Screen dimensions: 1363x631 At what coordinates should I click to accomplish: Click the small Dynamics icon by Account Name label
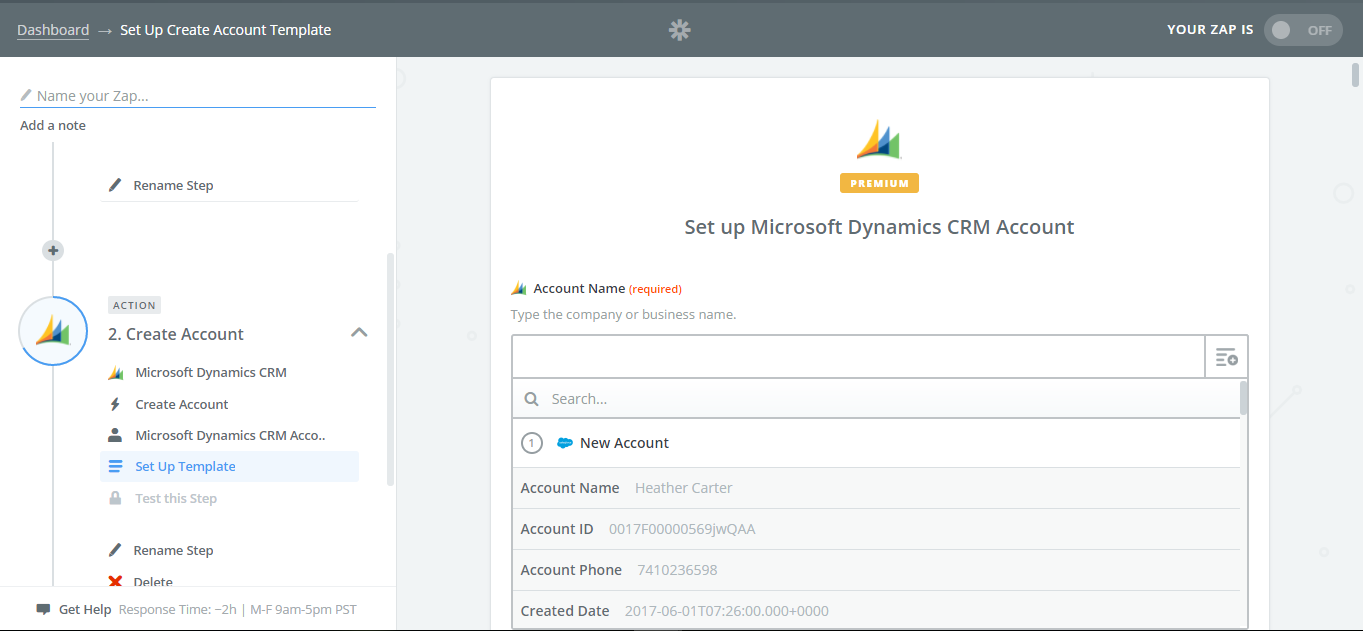tap(519, 289)
